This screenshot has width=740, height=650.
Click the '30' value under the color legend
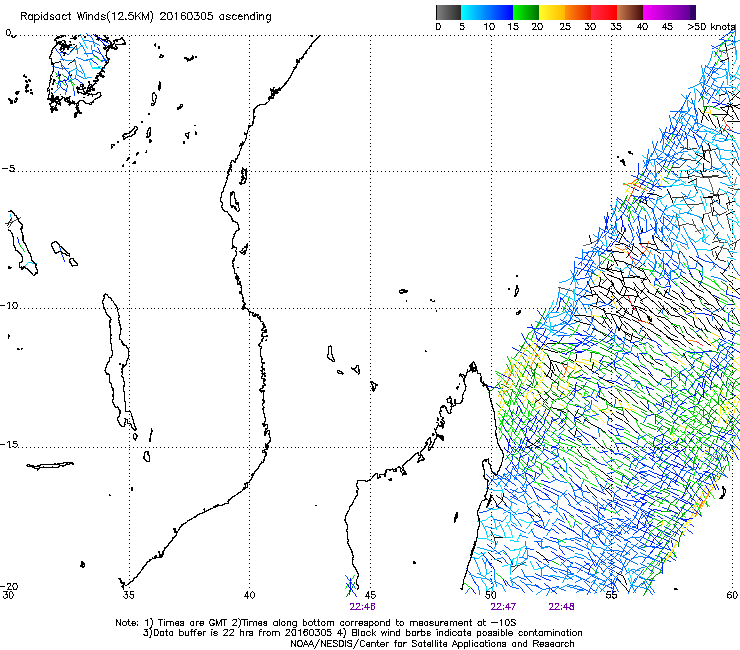click(x=590, y=27)
